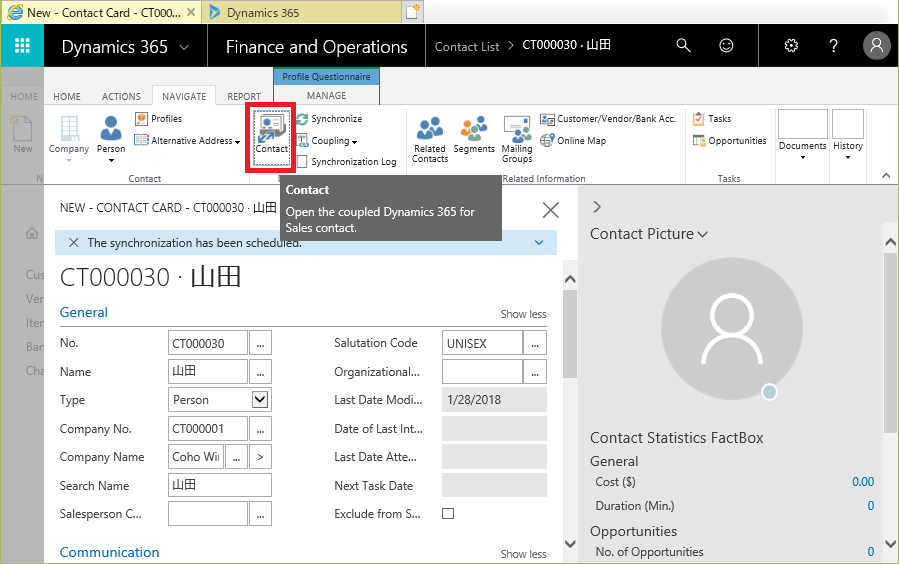
Task: Open the smiley feedback icon
Action: pos(726,45)
